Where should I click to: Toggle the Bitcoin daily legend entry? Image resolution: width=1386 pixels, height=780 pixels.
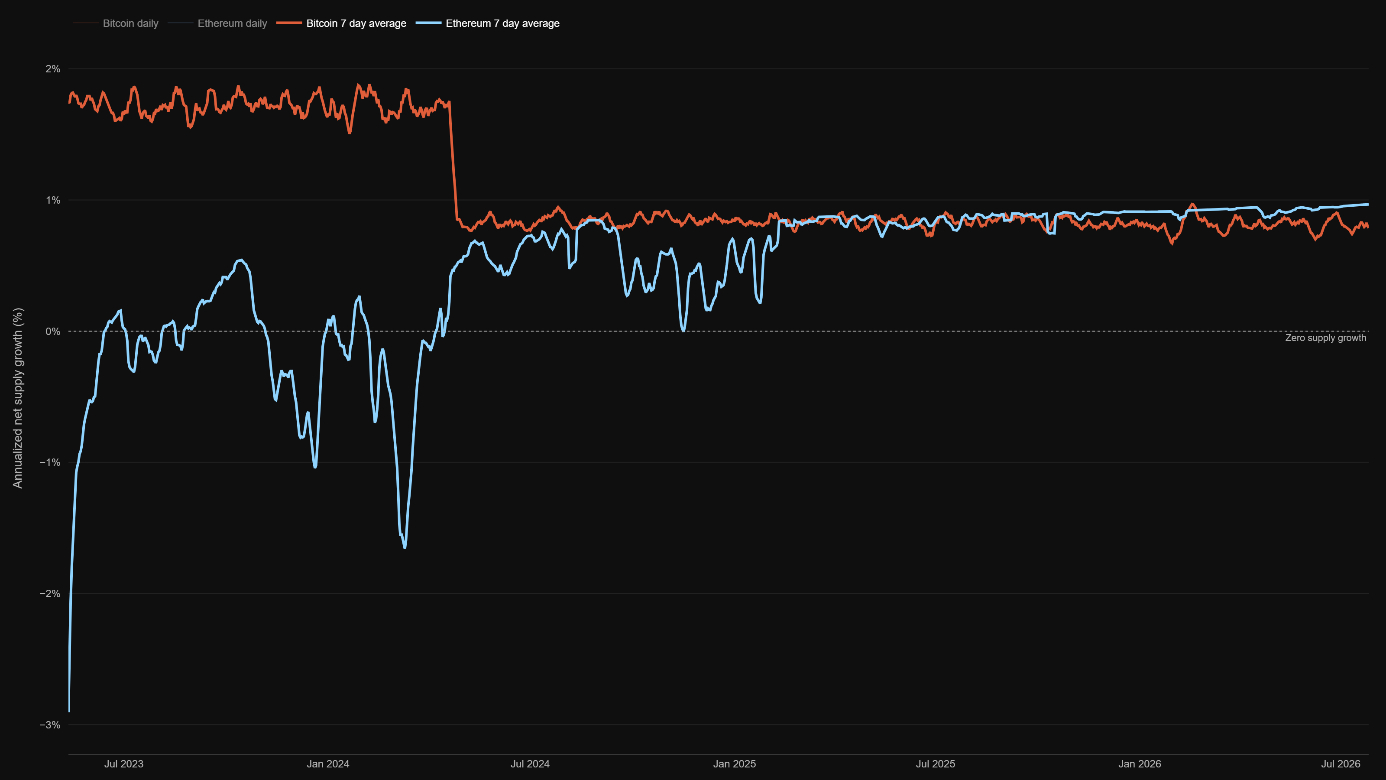[116, 23]
